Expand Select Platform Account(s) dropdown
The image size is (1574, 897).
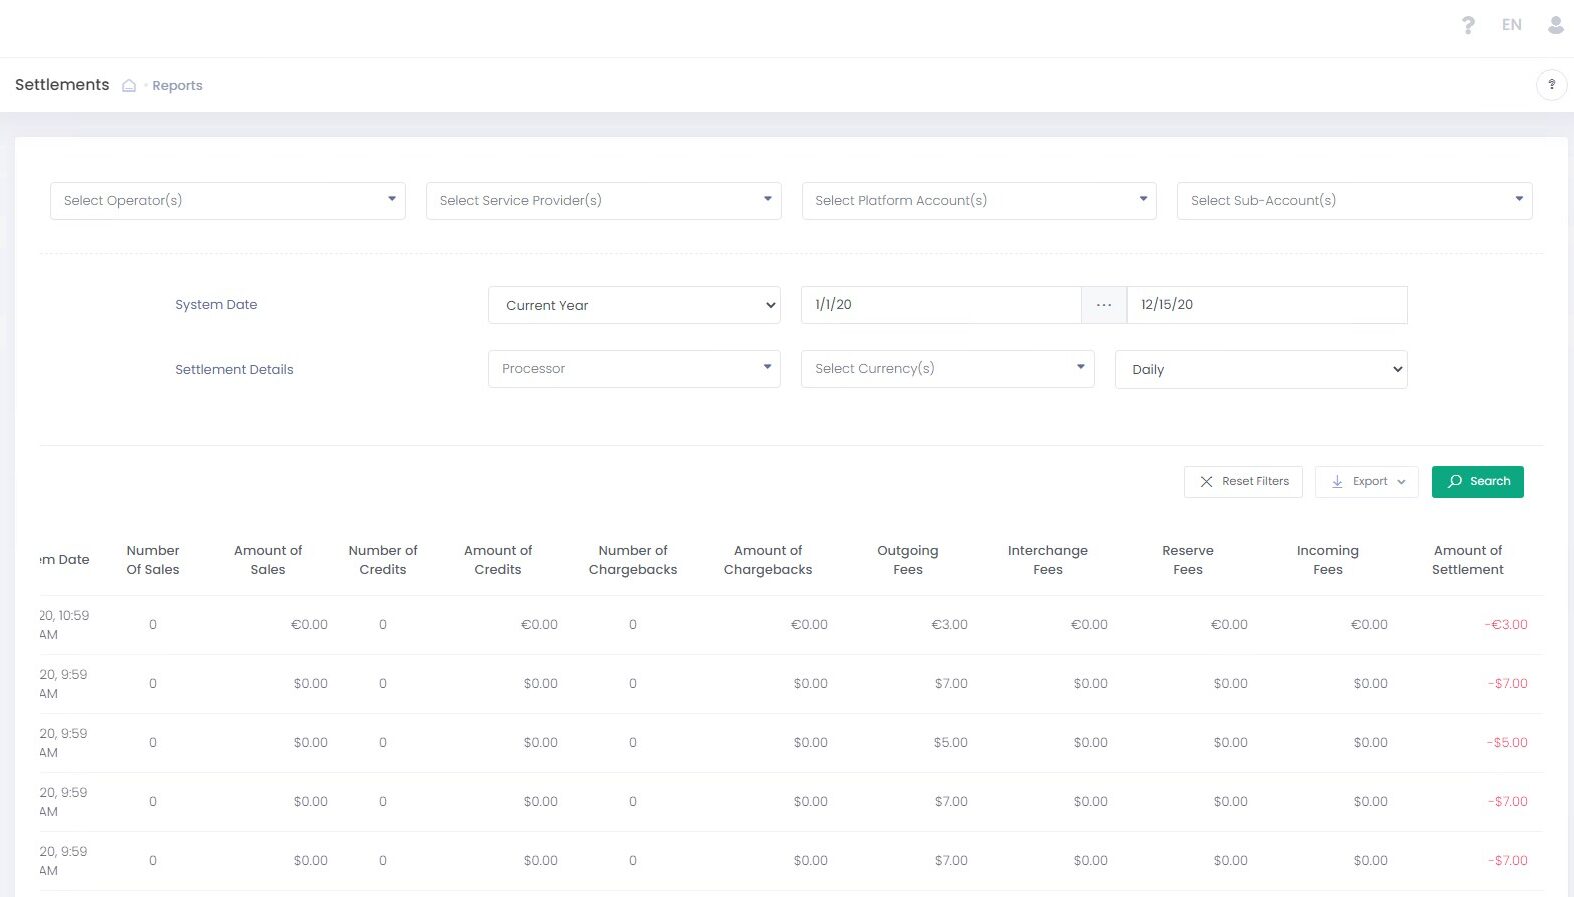(978, 201)
